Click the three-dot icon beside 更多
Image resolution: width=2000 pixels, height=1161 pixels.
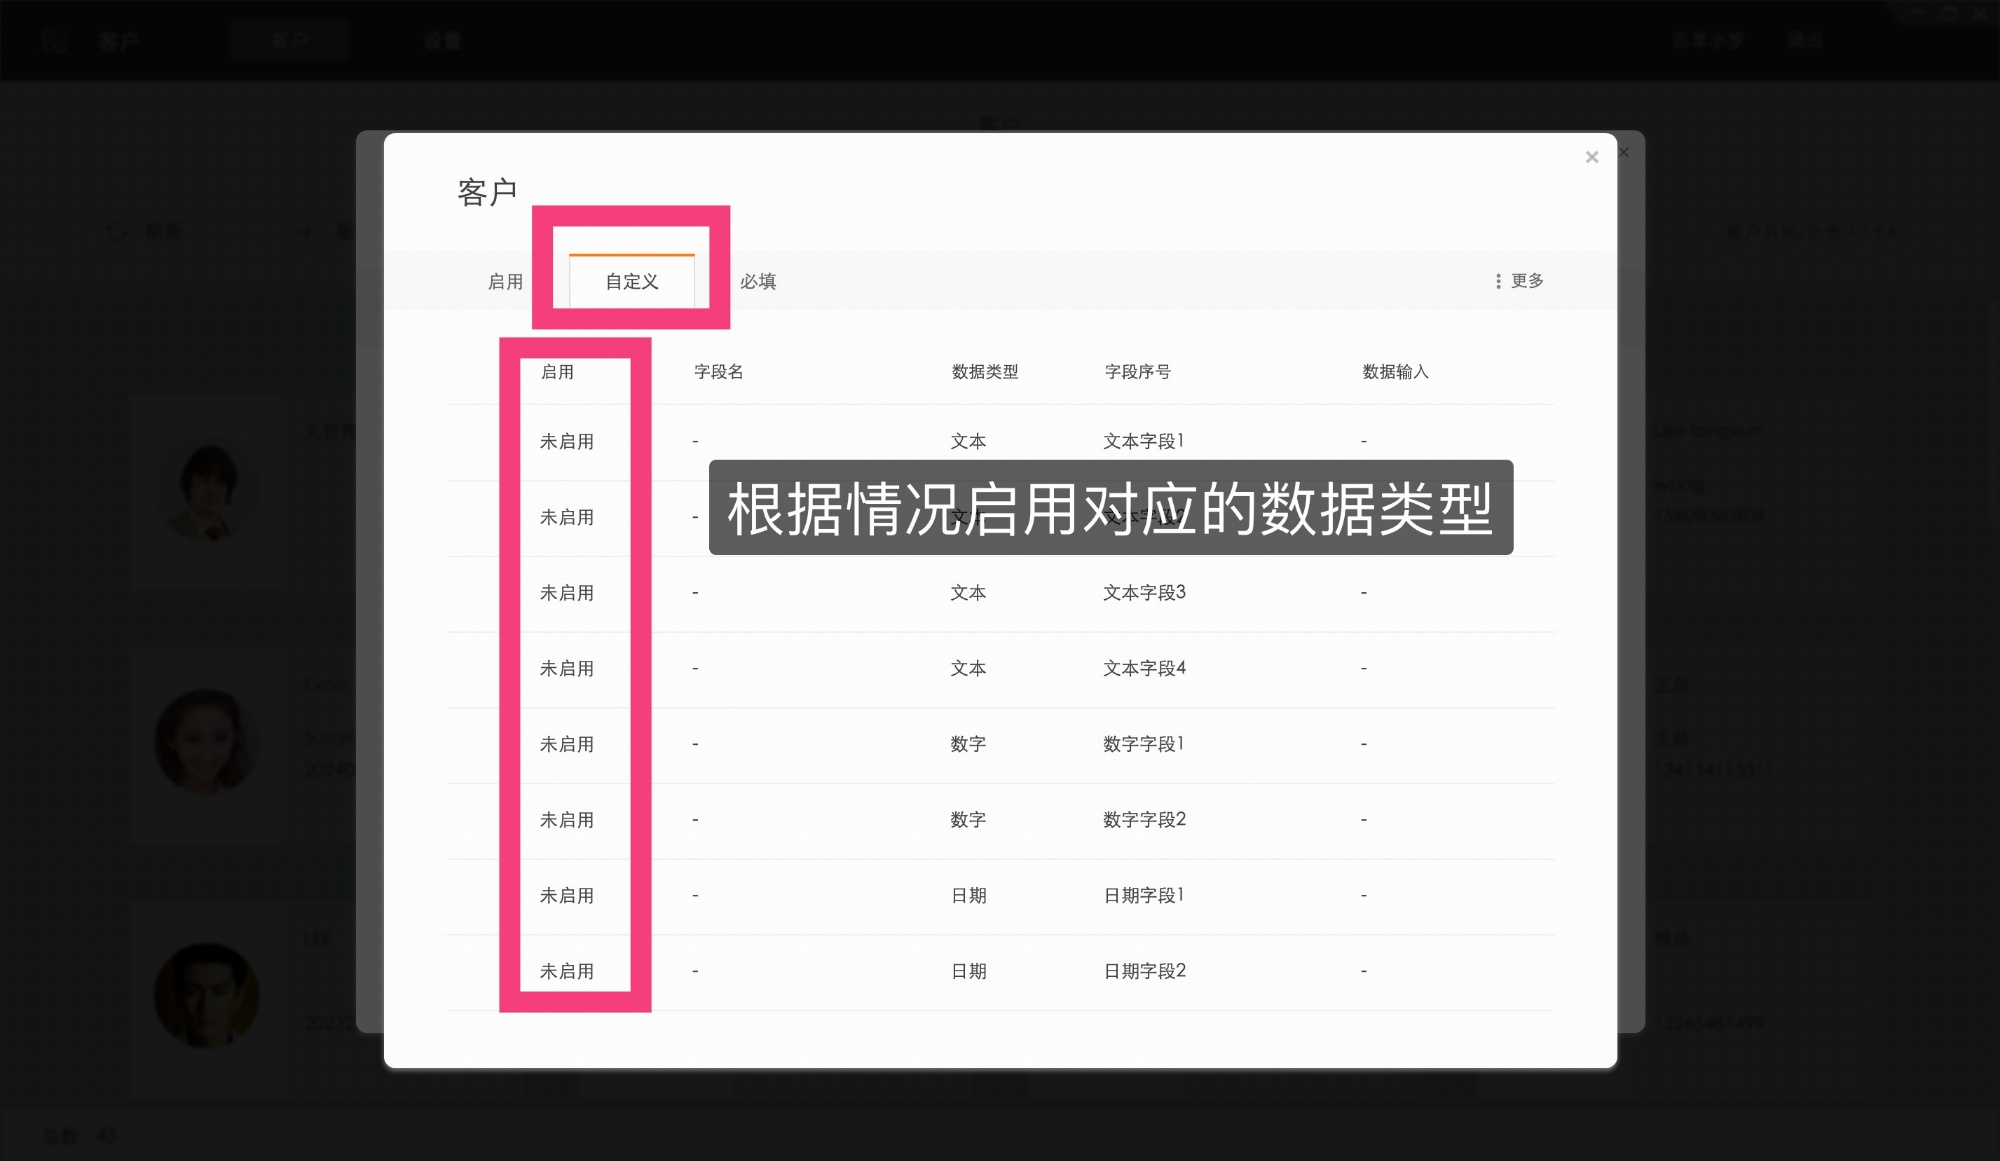pyautogui.click(x=1497, y=281)
